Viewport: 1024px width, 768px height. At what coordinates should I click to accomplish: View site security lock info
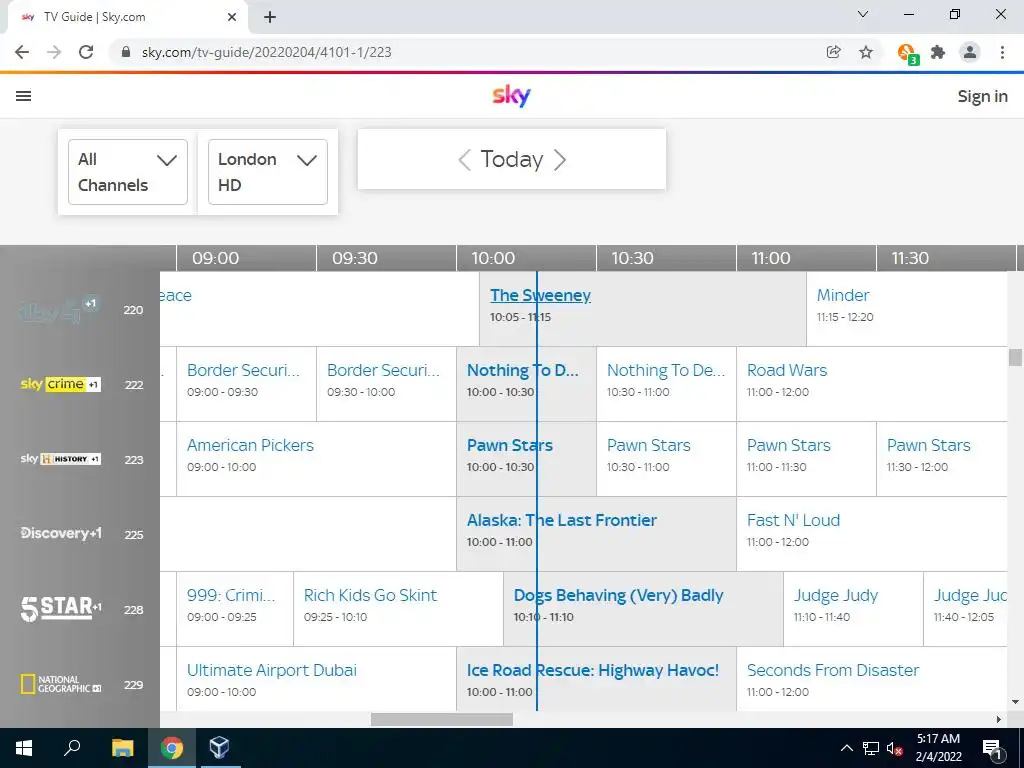coord(126,52)
